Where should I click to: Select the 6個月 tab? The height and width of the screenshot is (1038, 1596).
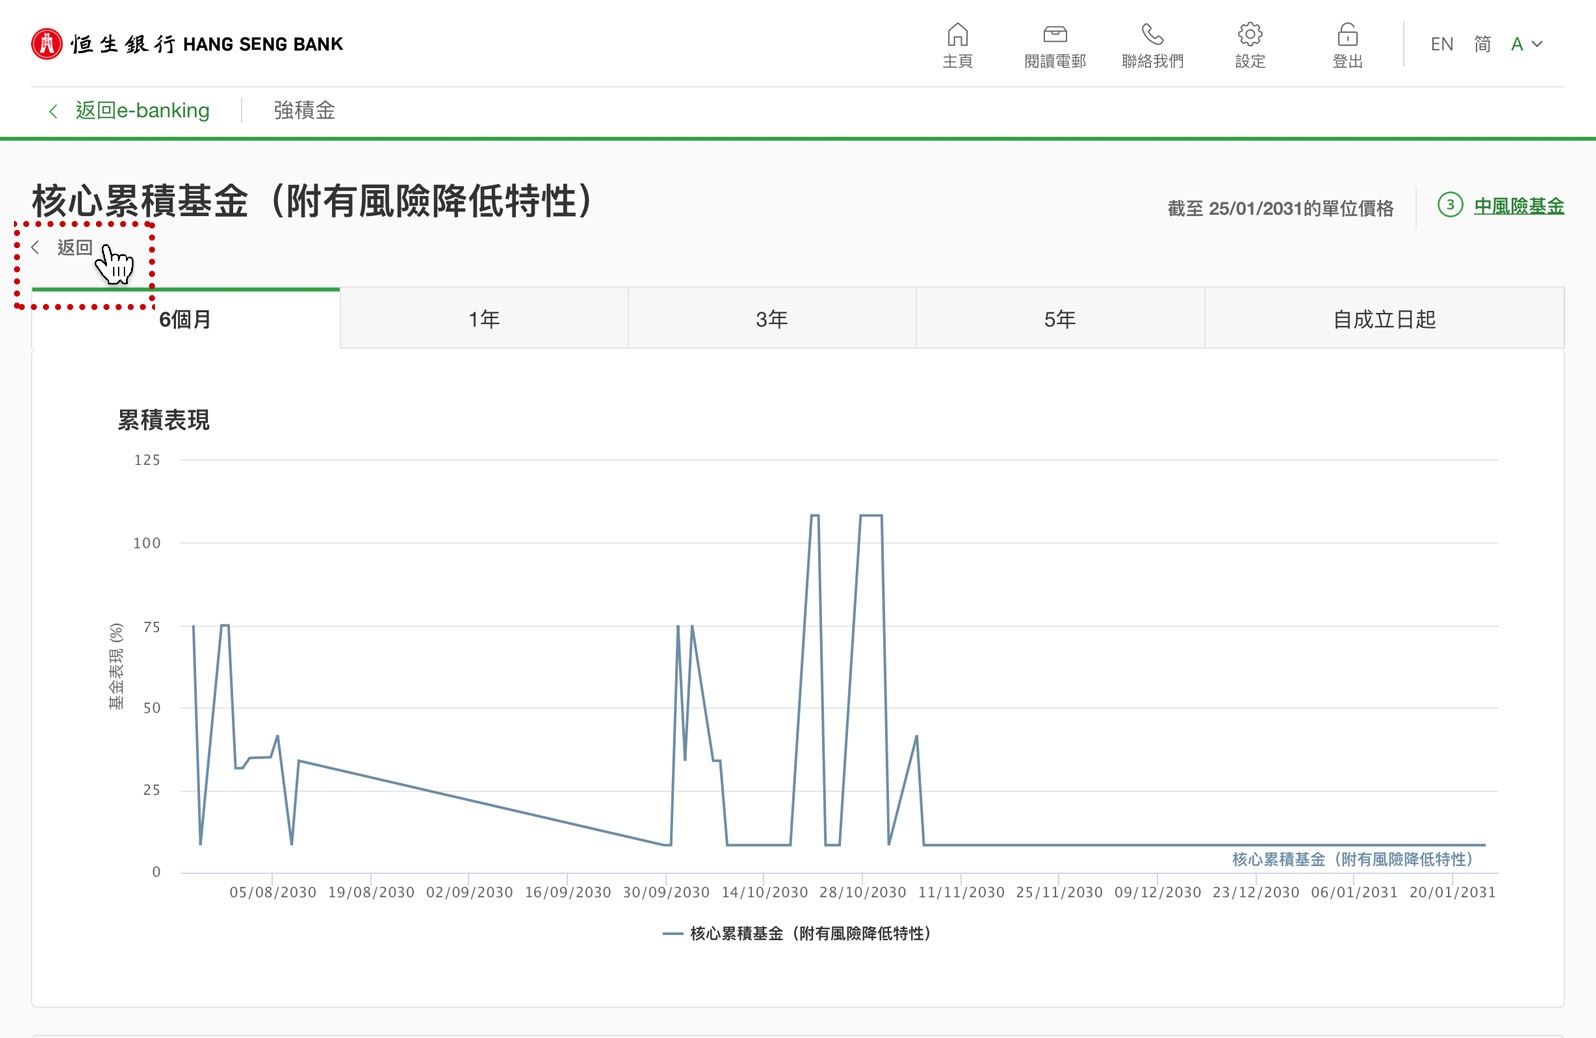pyautogui.click(x=185, y=319)
